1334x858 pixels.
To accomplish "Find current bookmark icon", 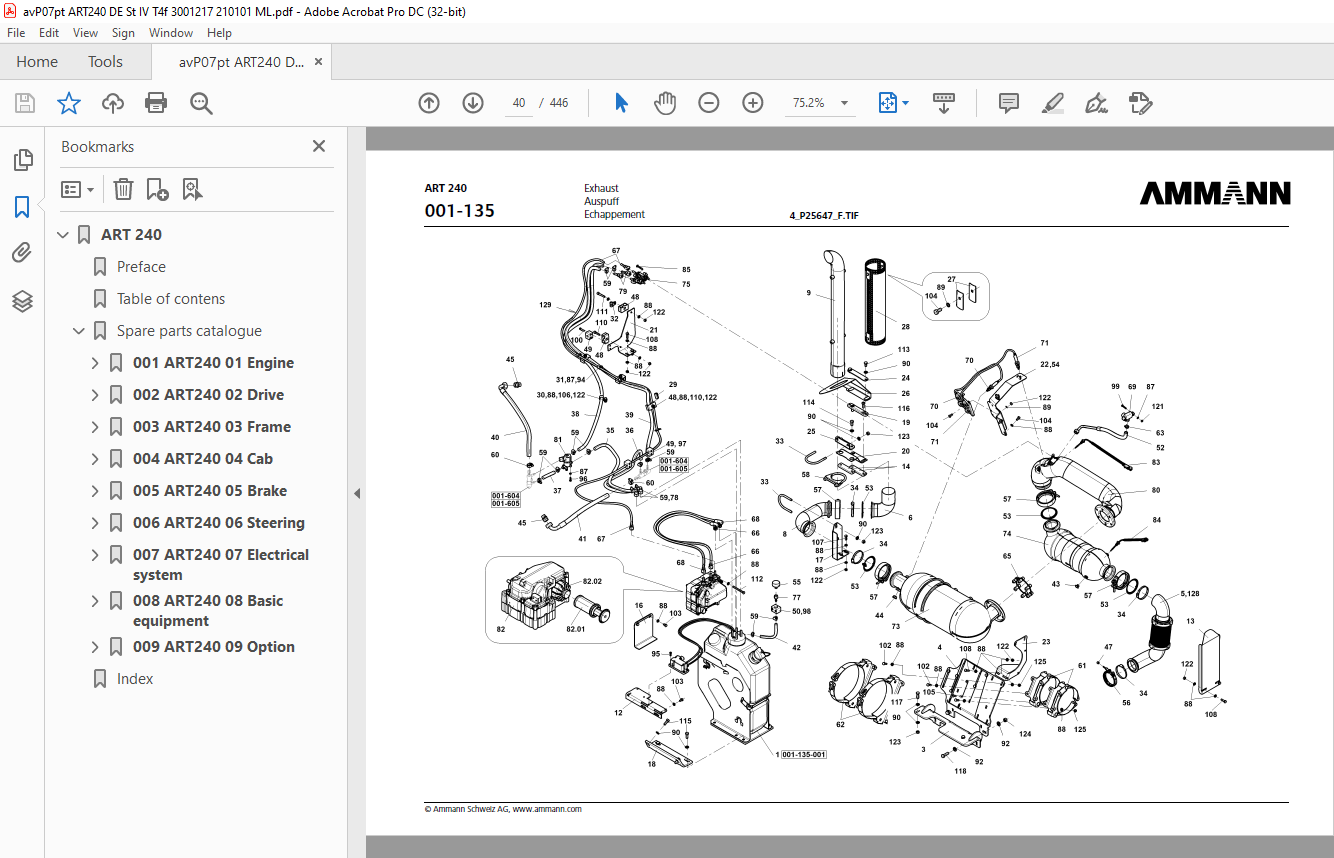I will (193, 189).
